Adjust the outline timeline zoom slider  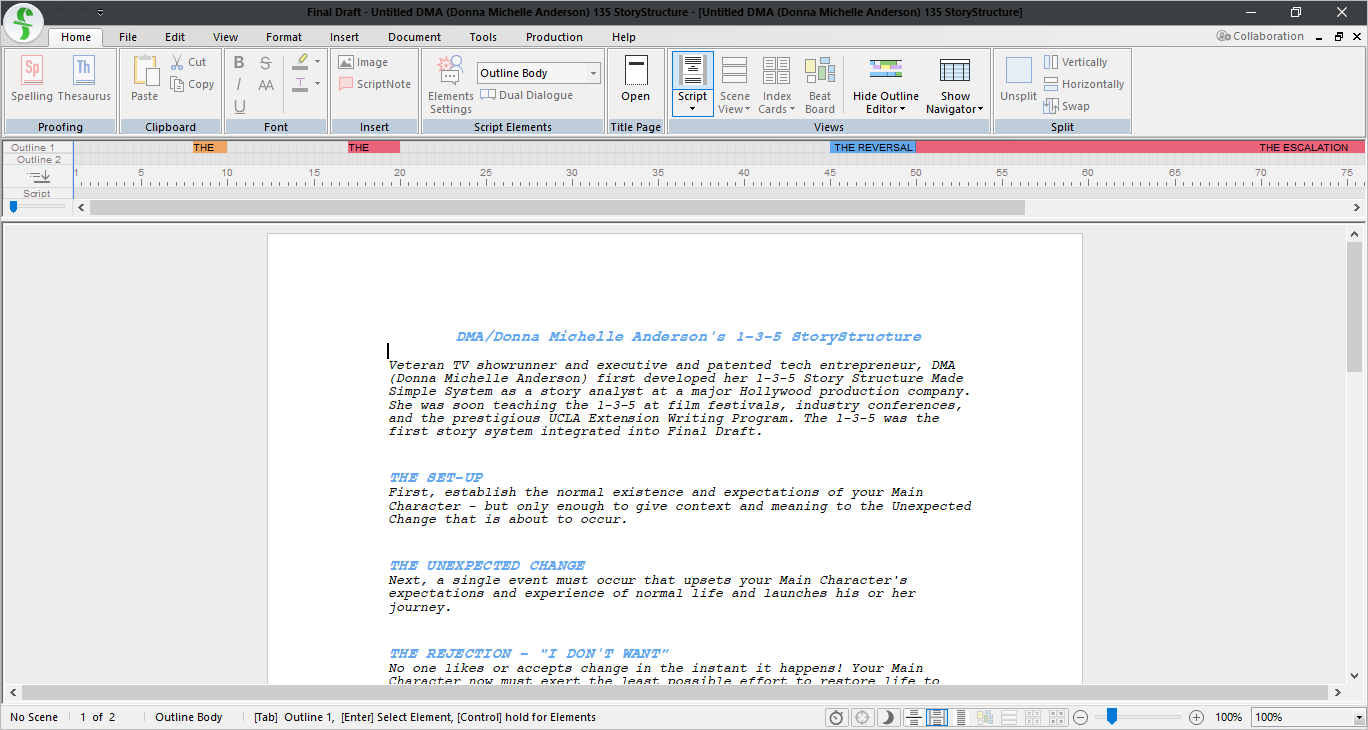coord(13,206)
